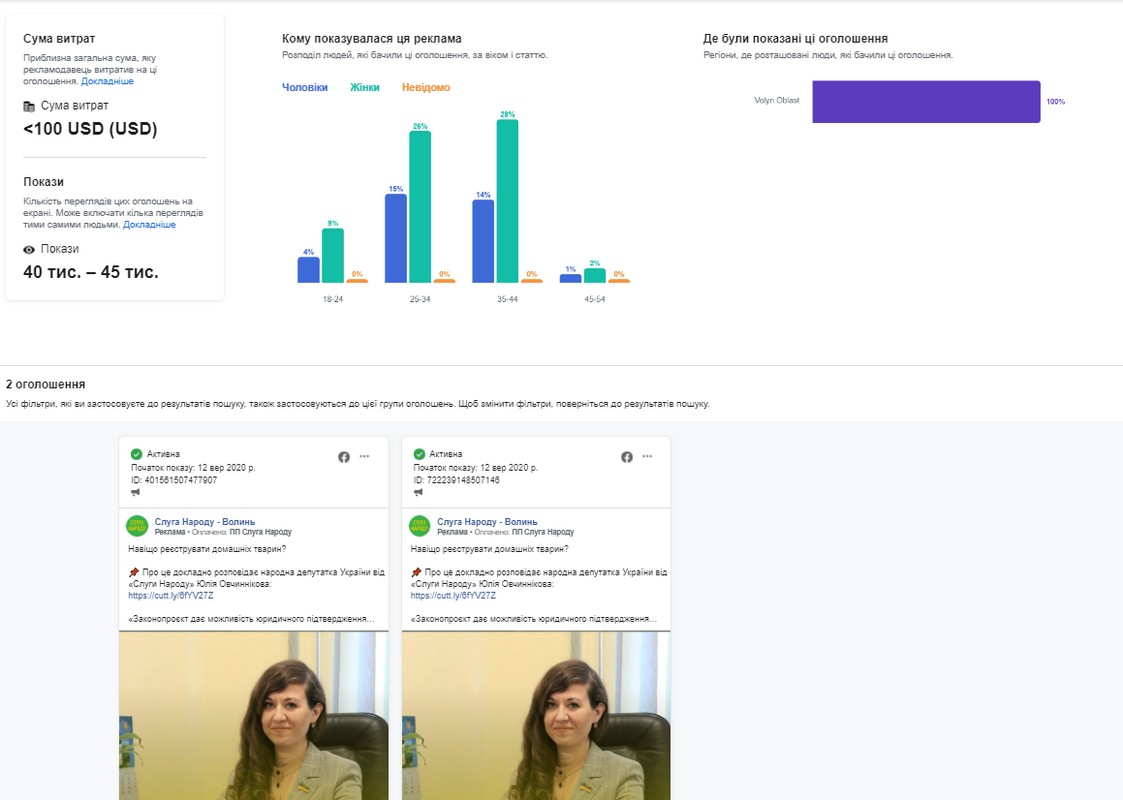Screen dimensions: 1123x800
Task: Toggle the Невідомо legend filter
Action: click(426, 88)
